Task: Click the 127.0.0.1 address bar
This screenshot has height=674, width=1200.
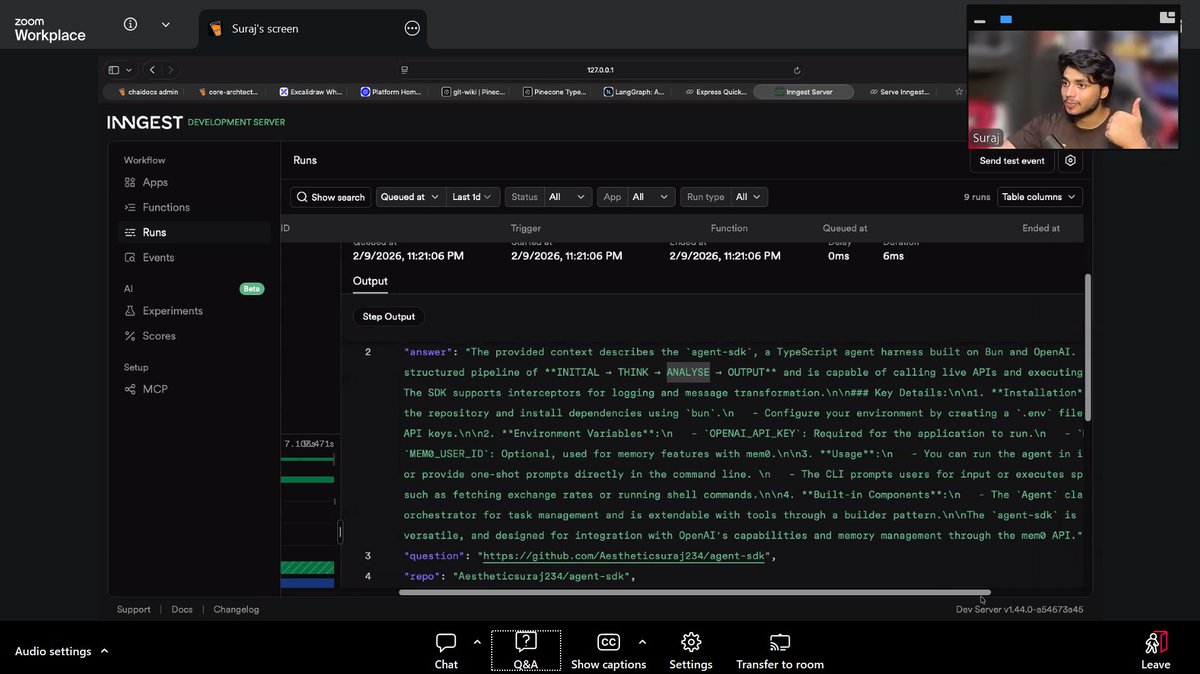Action: click(x=600, y=70)
